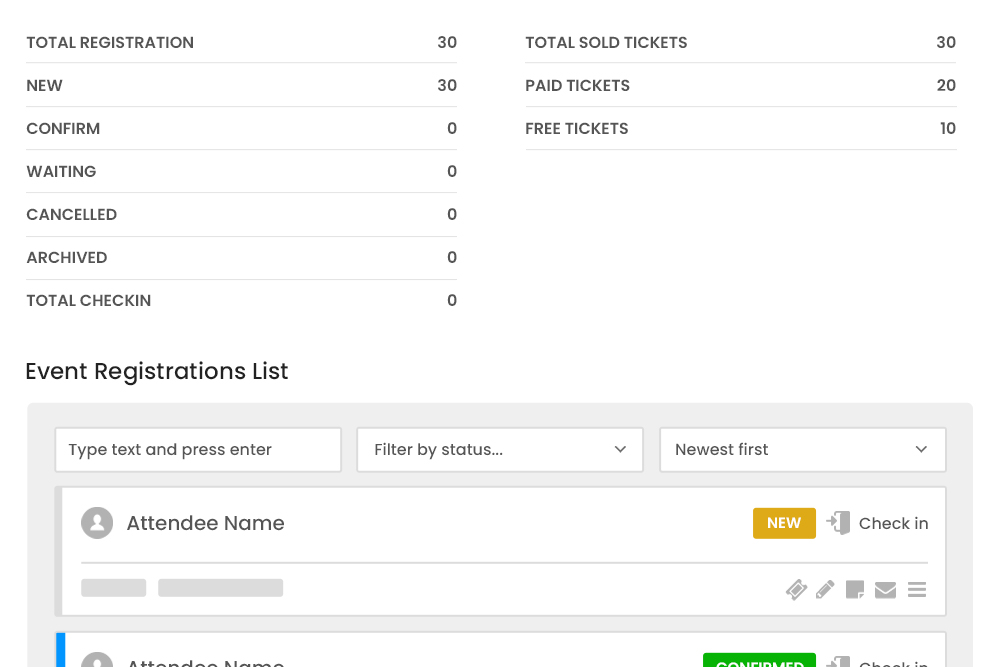Screen dimensions: 1000x667
Task: Select the pencil edit icon for the attendee
Action: click(825, 590)
